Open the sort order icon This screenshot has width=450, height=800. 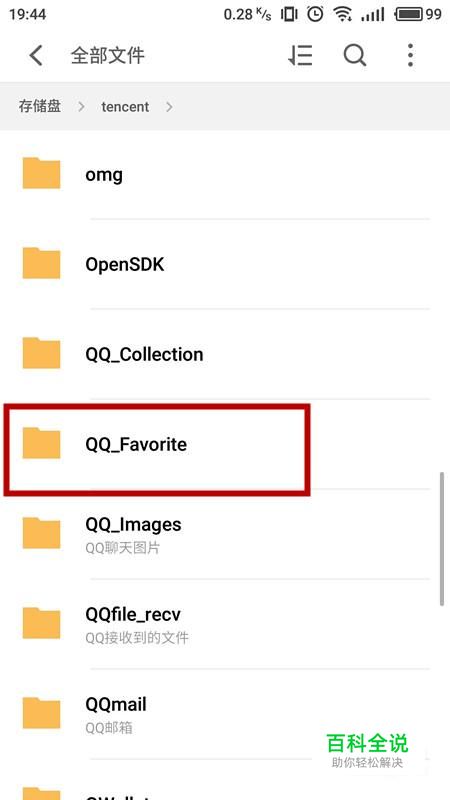300,55
